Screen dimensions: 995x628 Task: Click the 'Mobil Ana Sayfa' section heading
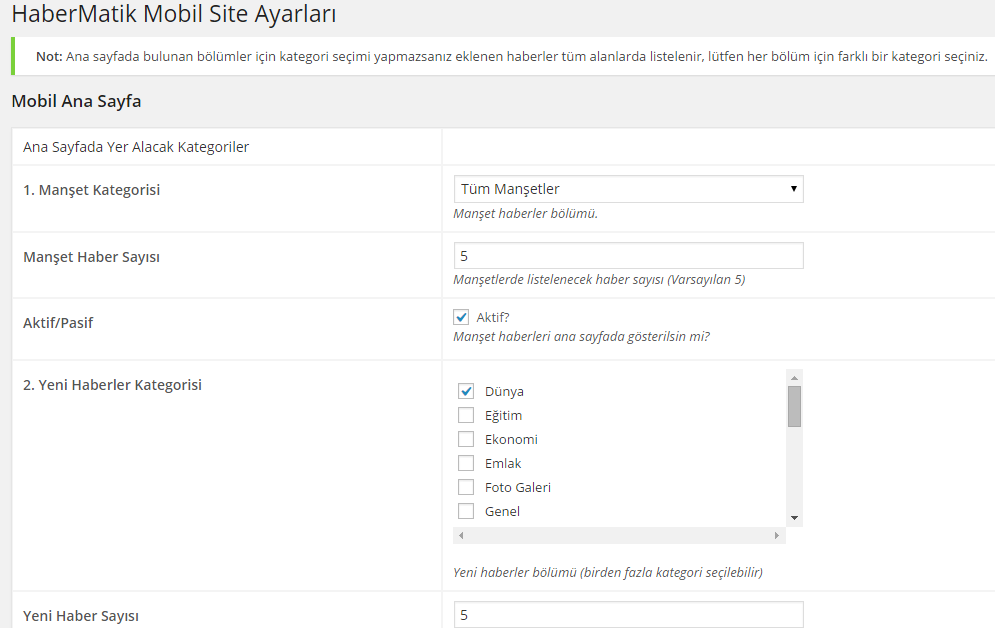pyautogui.click(x=76, y=101)
